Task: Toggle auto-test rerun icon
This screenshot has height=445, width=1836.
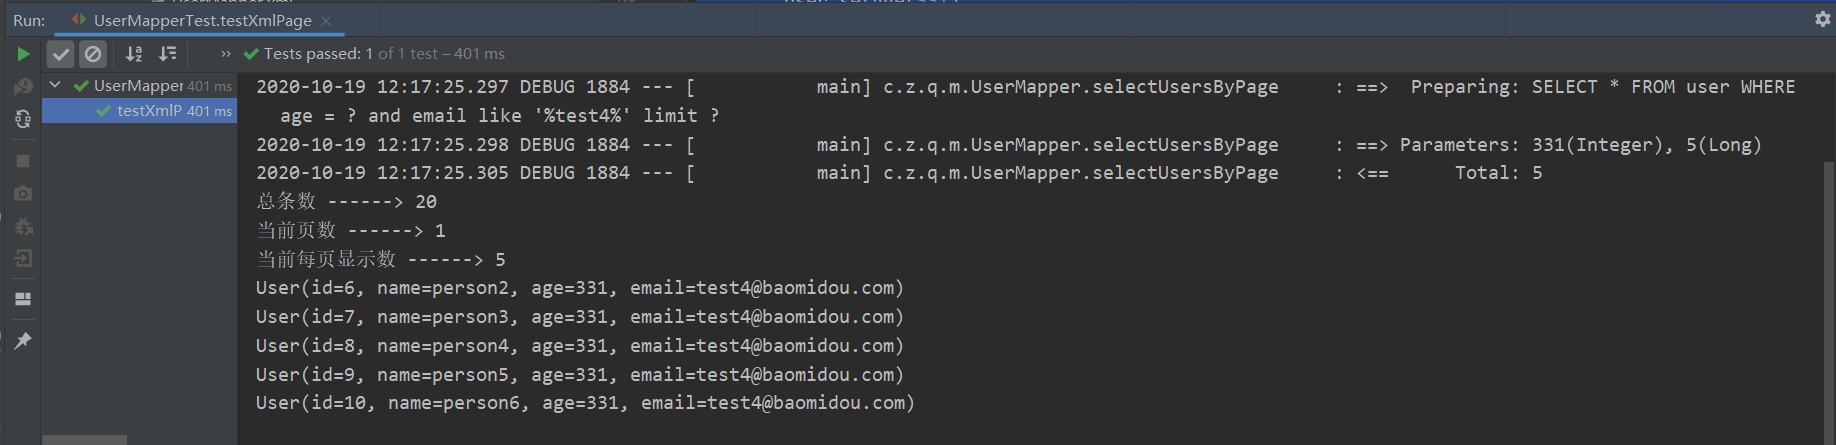Action: coord(23,119)
